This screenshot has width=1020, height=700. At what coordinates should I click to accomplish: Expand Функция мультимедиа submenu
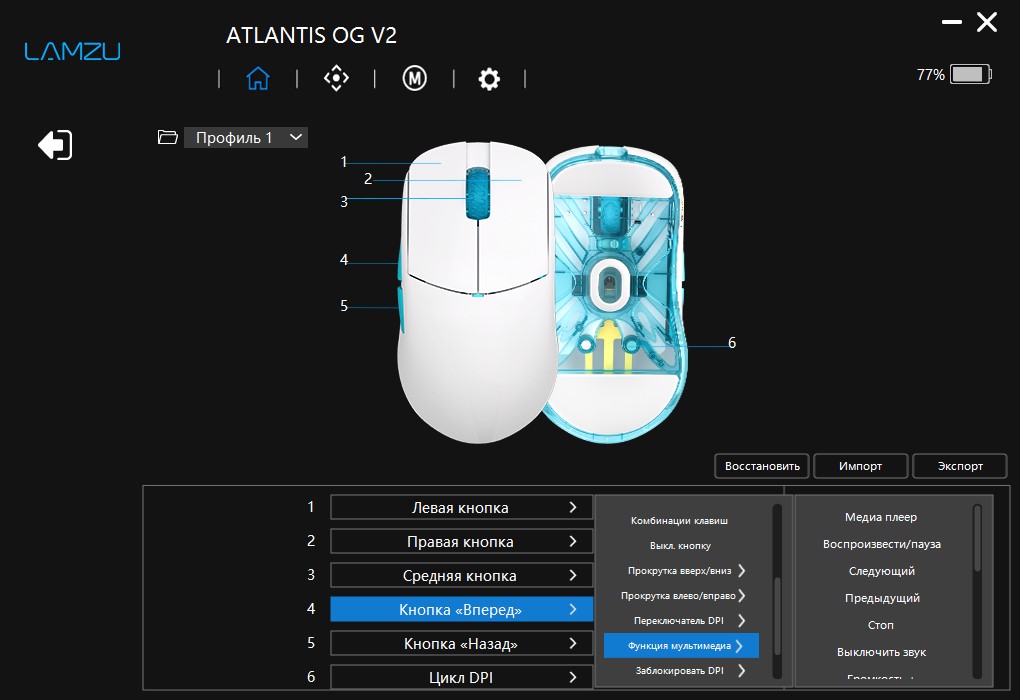click(681, 645)
